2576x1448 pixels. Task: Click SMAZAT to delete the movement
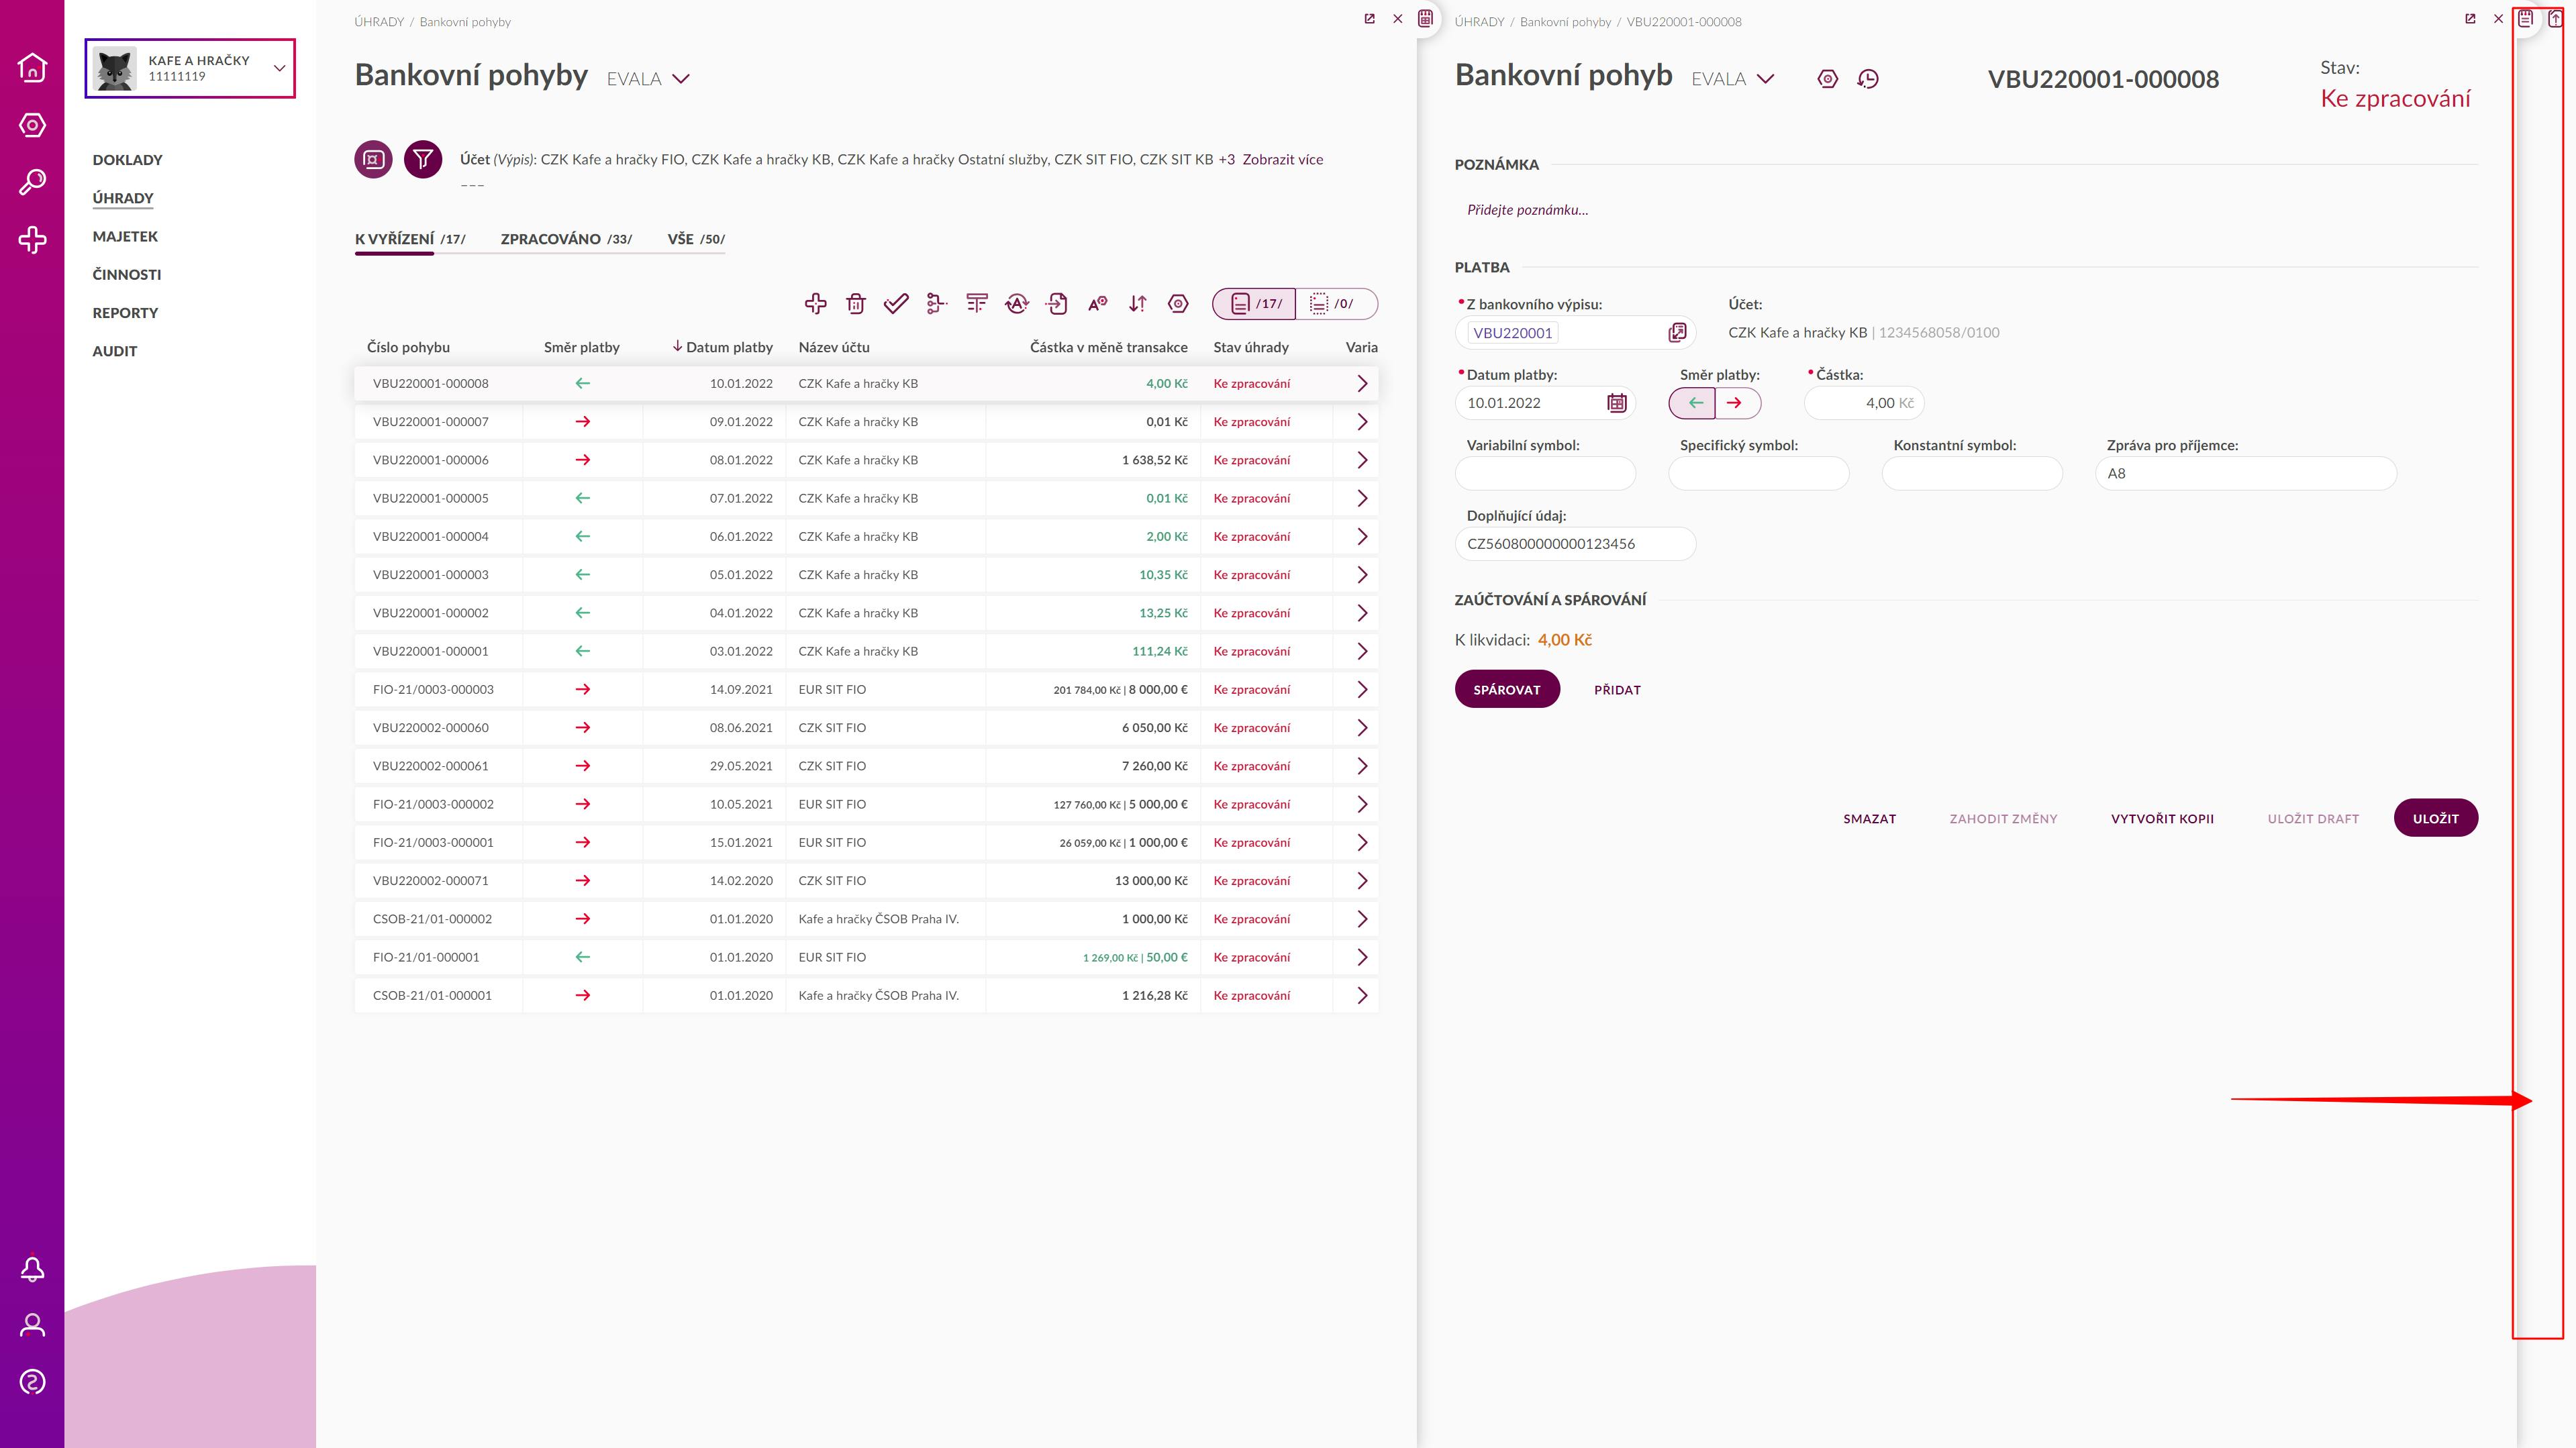[1869, 819]
